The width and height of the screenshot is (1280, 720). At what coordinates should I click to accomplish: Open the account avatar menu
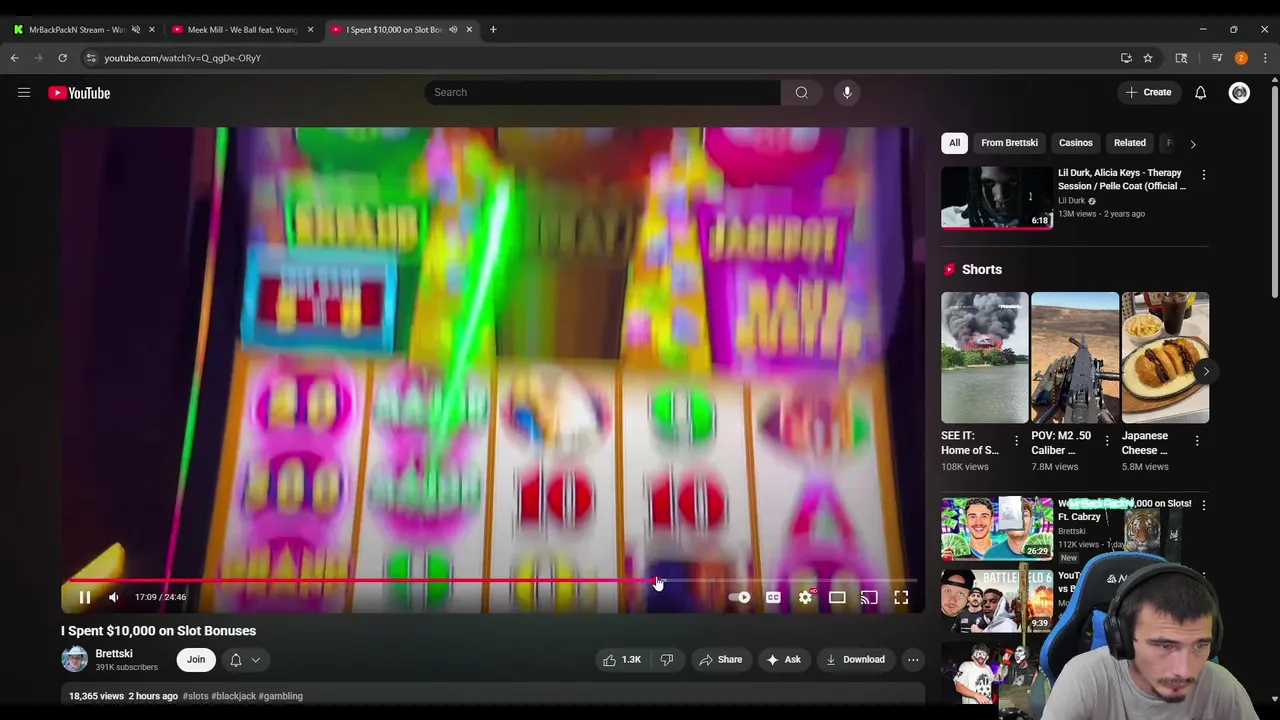click(x=1239, y=93)
